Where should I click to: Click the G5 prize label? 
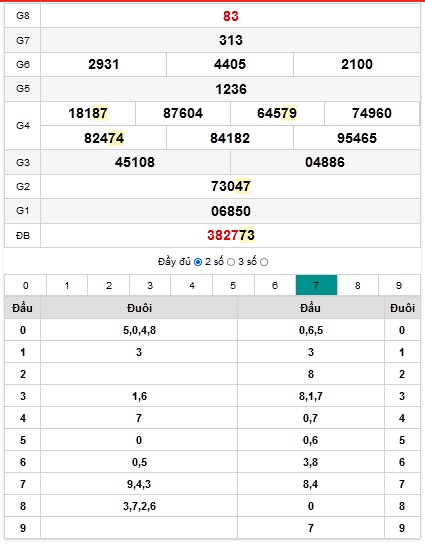23,89
